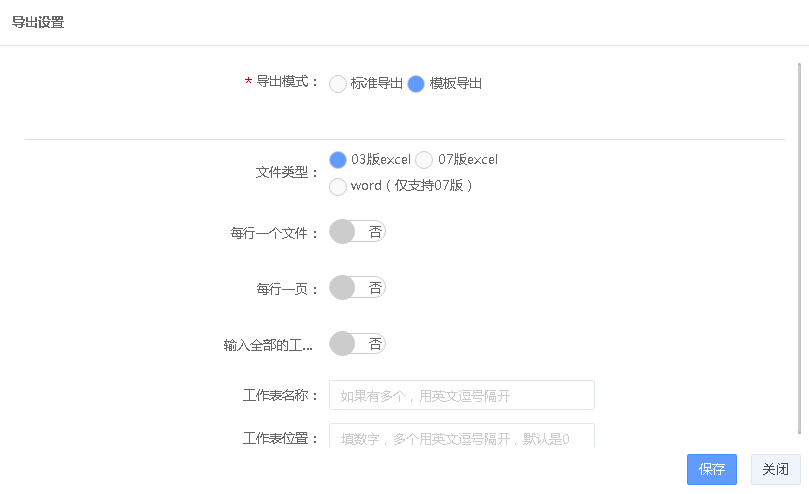The height and width of the screenshot is (494, 809).
Task: Click the 文件类型 field label
Action: click(x=287, y=172)
